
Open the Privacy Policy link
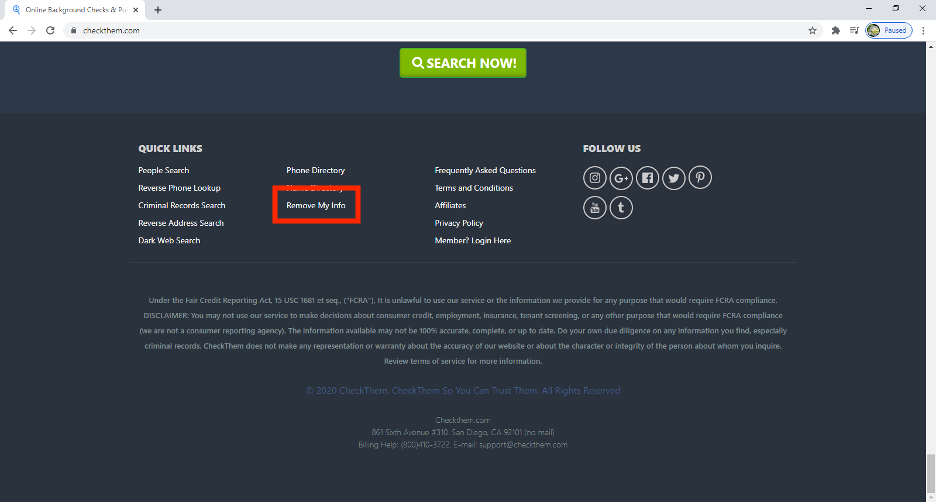coord(458,223)
